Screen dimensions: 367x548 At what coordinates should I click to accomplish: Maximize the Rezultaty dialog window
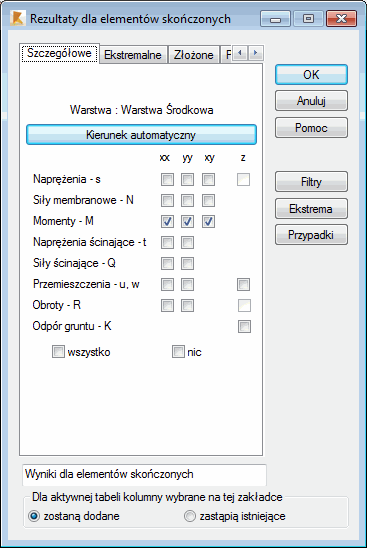(308, 19)
